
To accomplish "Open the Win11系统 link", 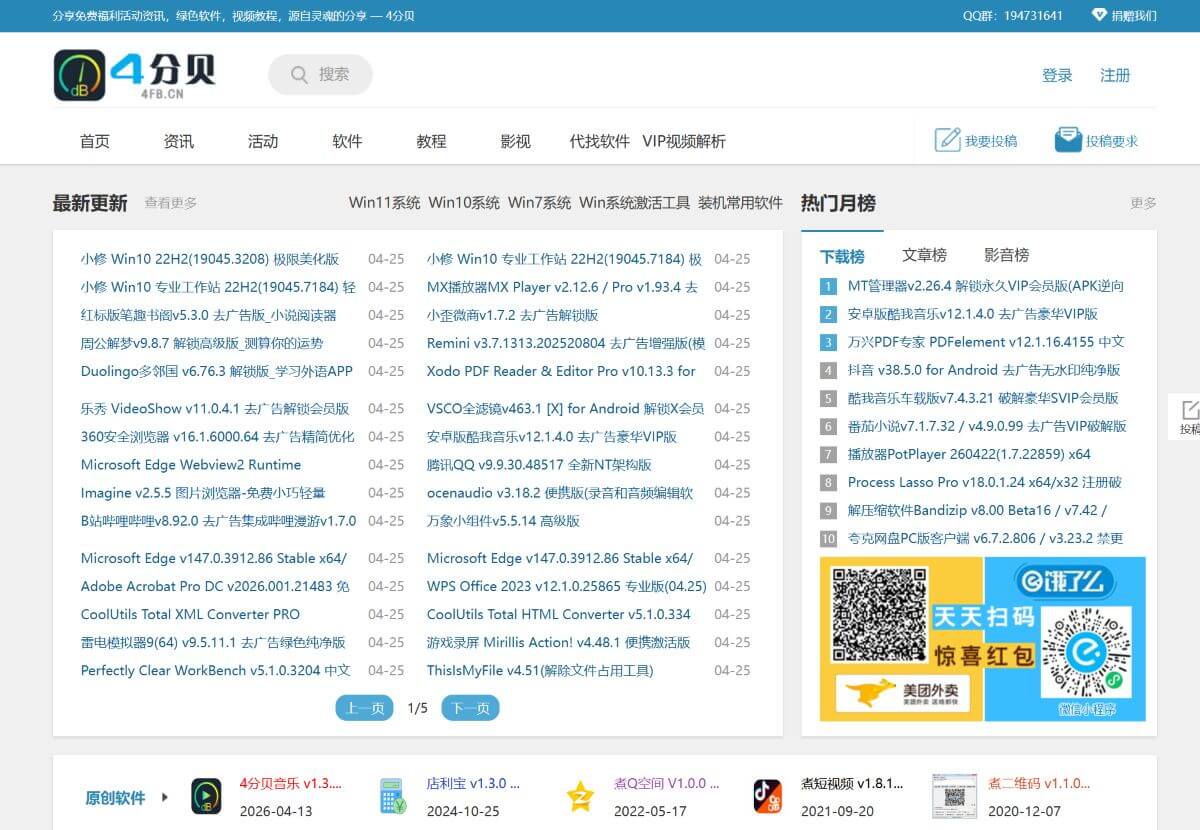I will pyautogui.click(x=385, y=202).
